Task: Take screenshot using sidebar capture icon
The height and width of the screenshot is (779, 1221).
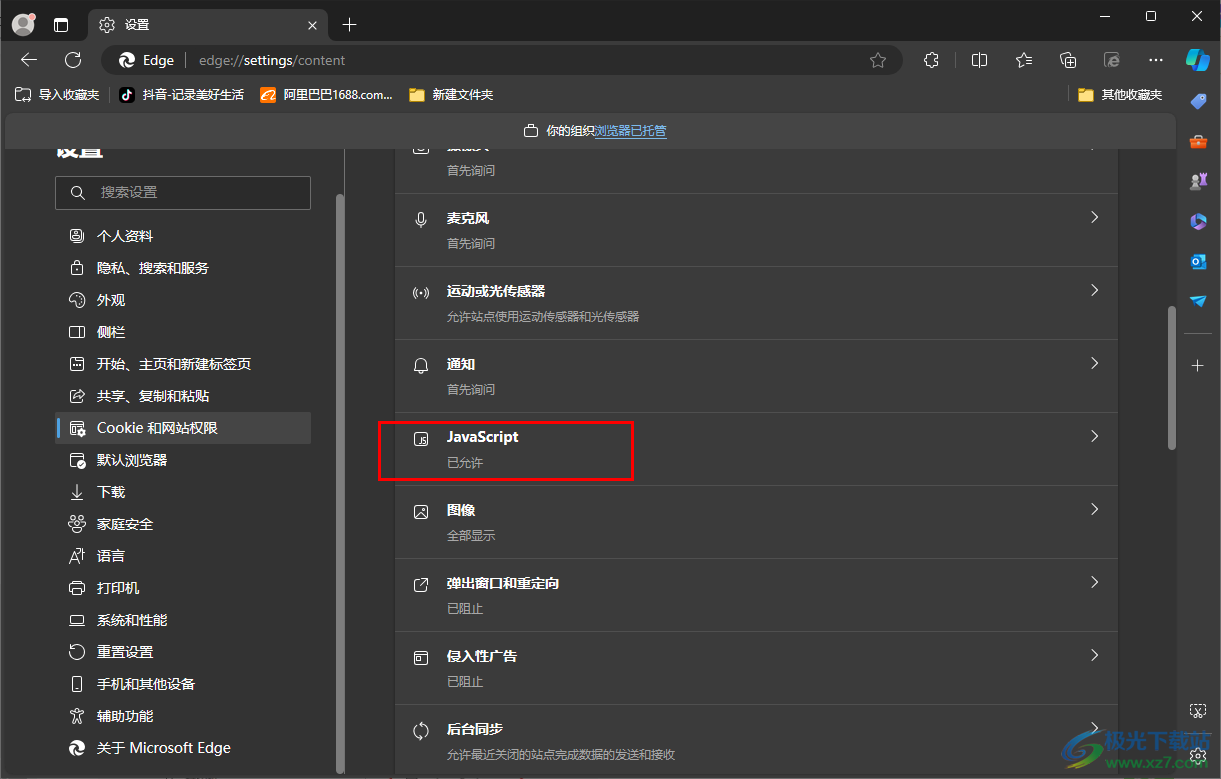Action: pos(1198,710)
